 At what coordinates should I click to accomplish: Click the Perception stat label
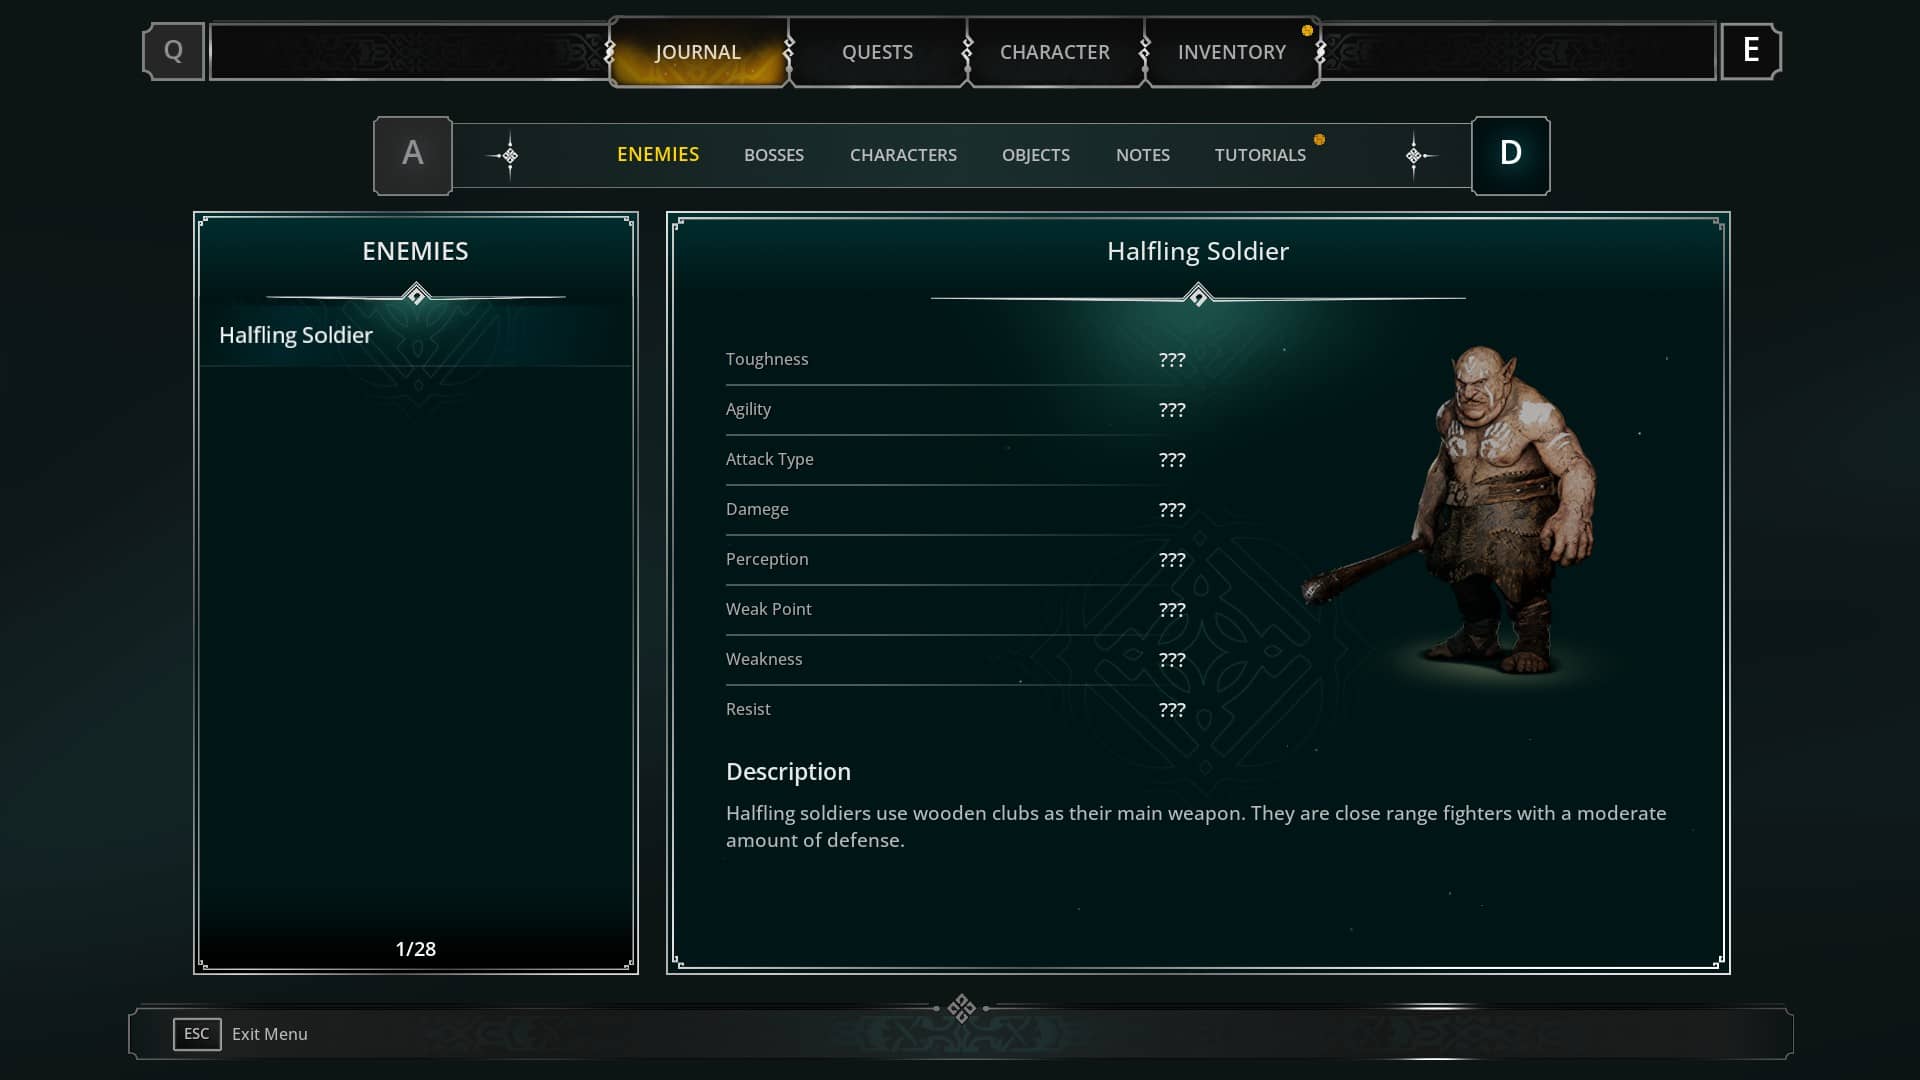point(767,559)
